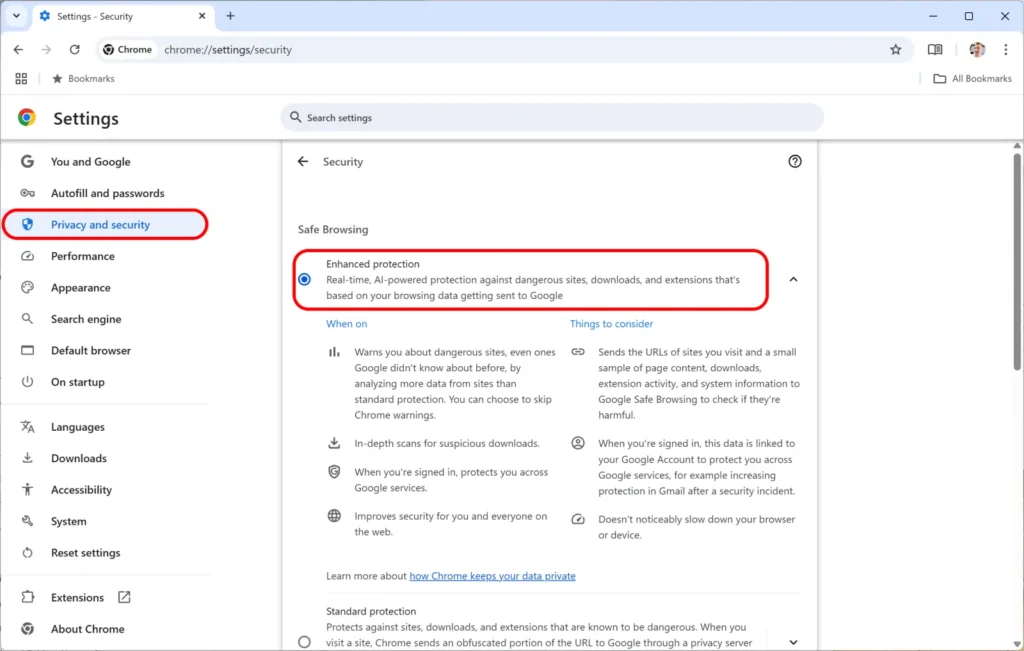Open the Chrome three-dot menu
Image resolution: width=1024 pixels, height=651 pixels.
click(x=1005, y=49)
